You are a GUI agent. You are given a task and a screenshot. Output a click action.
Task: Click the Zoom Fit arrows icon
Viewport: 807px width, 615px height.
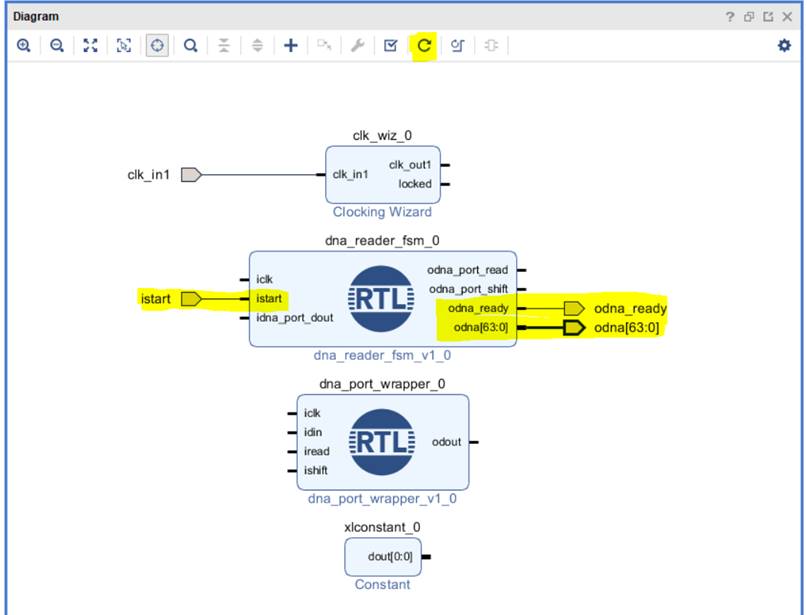point(91,45)
